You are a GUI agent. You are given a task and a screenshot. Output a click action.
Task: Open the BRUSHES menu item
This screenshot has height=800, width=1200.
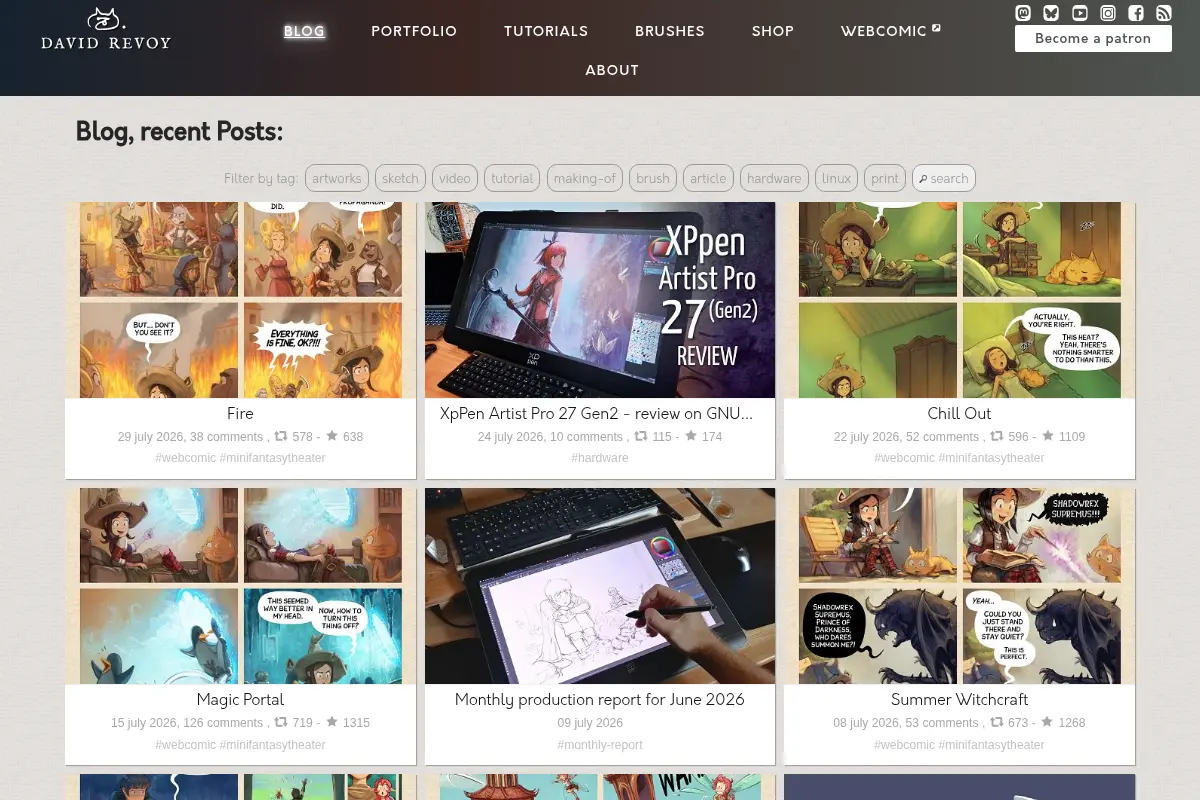coord(670,31)
